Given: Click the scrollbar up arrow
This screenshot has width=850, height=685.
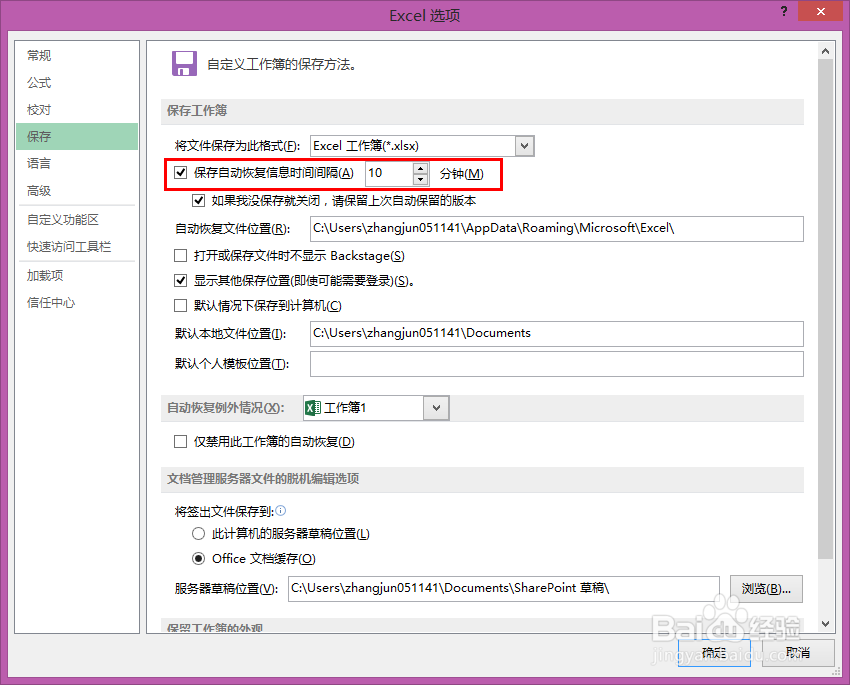Looking at the screenshot, I should click(825, 51).
